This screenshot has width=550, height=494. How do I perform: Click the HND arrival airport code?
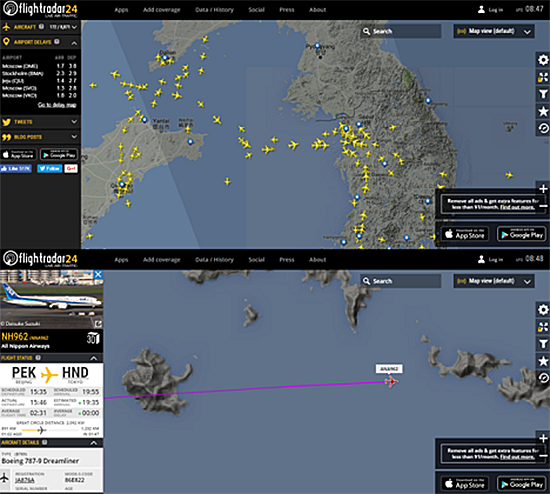pyautogui.click(x=75, y=373)
